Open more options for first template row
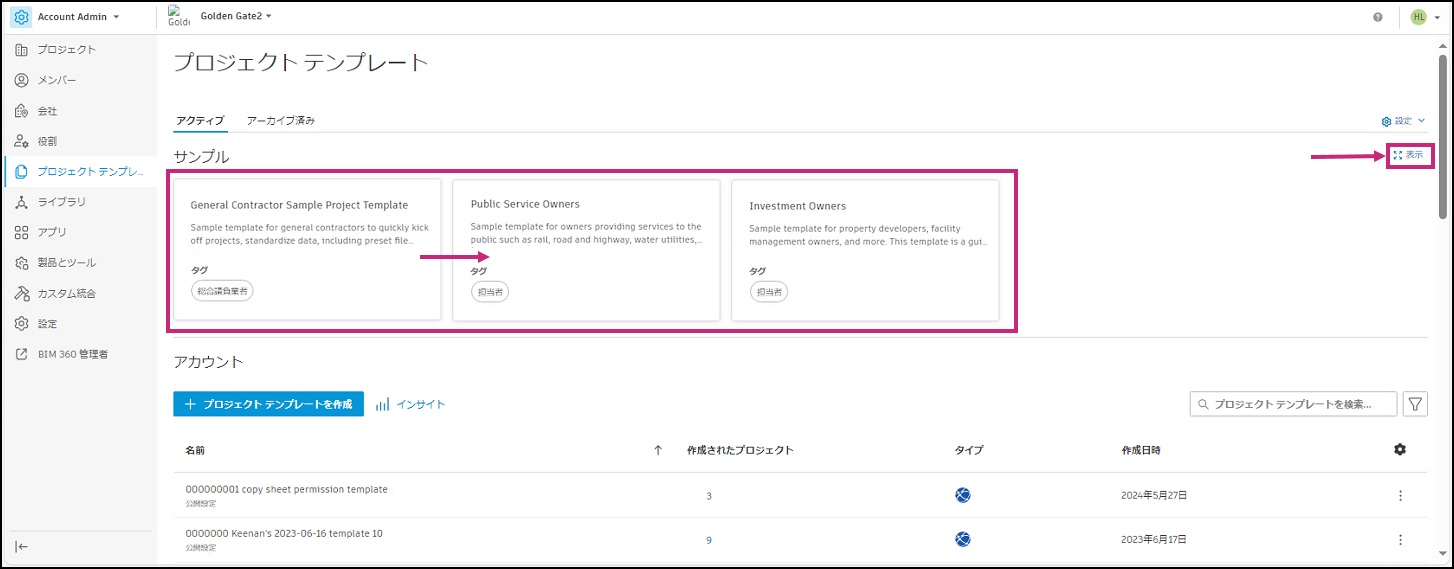Viewport: 1454px width, 569px height. click(x=1400, y=495)
